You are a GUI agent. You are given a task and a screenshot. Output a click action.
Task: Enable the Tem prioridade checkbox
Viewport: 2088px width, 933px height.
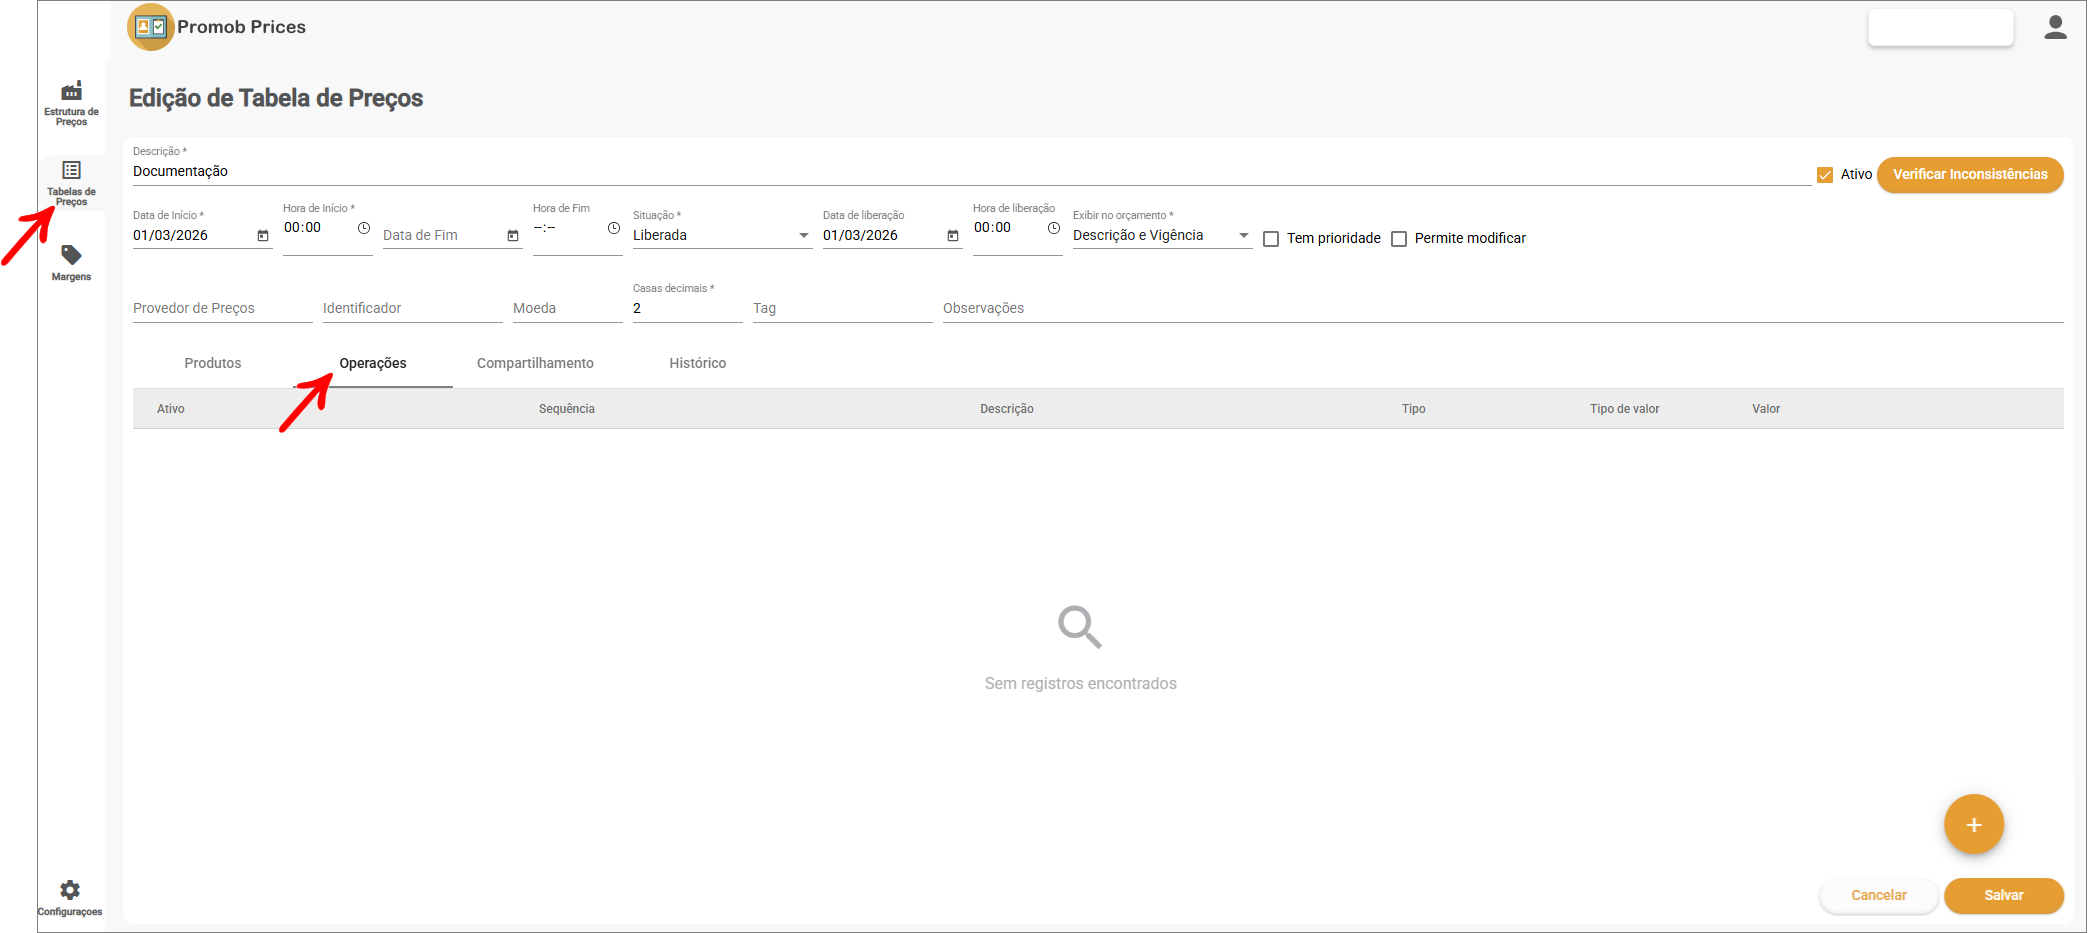point(1271,239)
